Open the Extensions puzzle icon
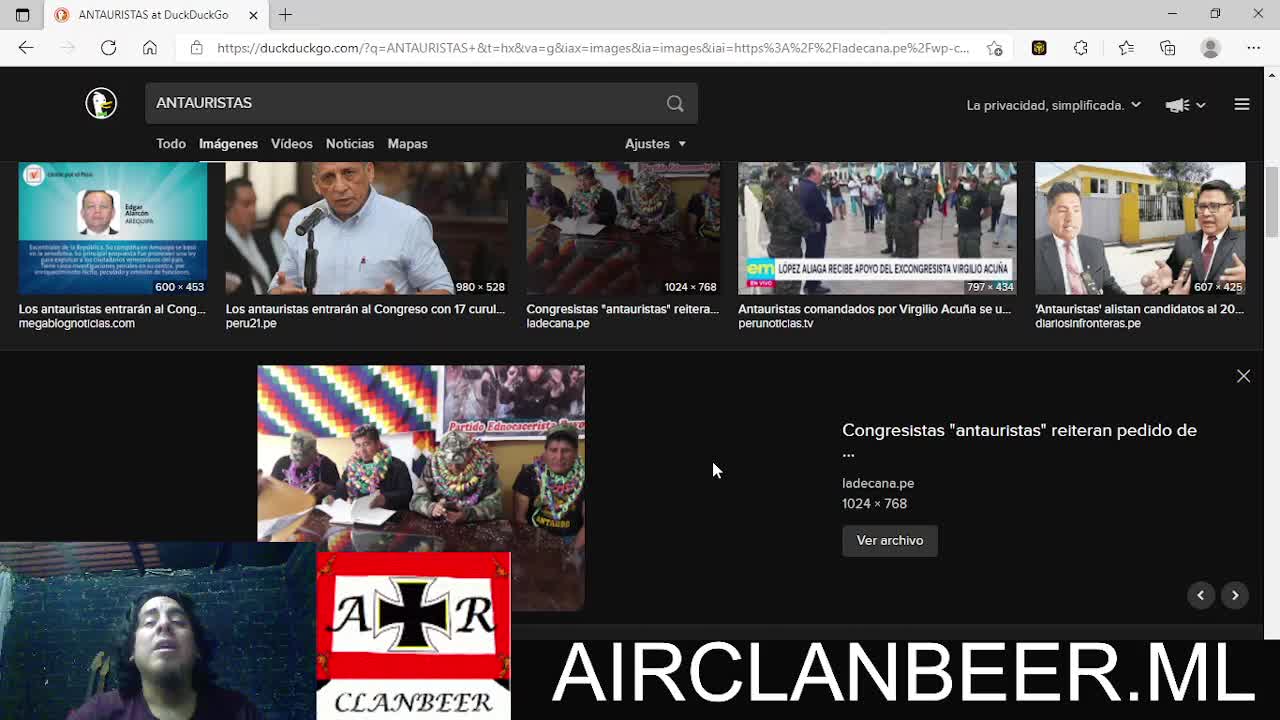The width and height of the screenshot is (1280, 720). [x=1081, y=48]
